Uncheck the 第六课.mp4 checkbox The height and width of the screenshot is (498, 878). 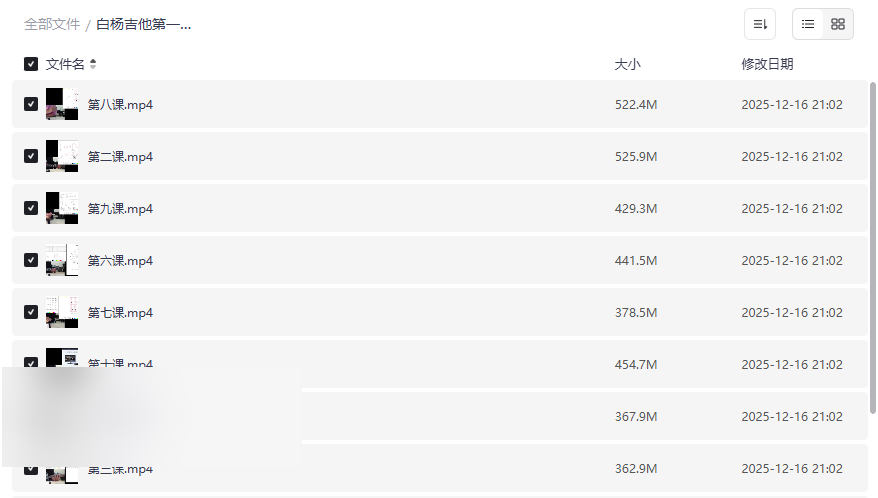[x=31, y=260]
